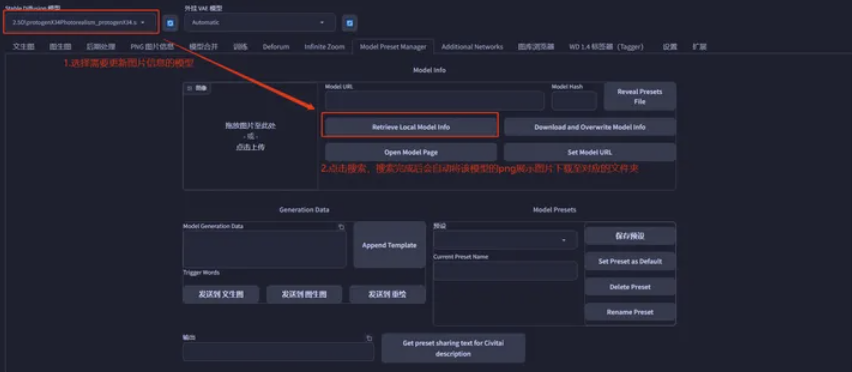Image resolution: width=852 pixels, height=372 pixels.
Task: Click the Model Info heading
Action: pyautogui.click(x=429, y=70)
